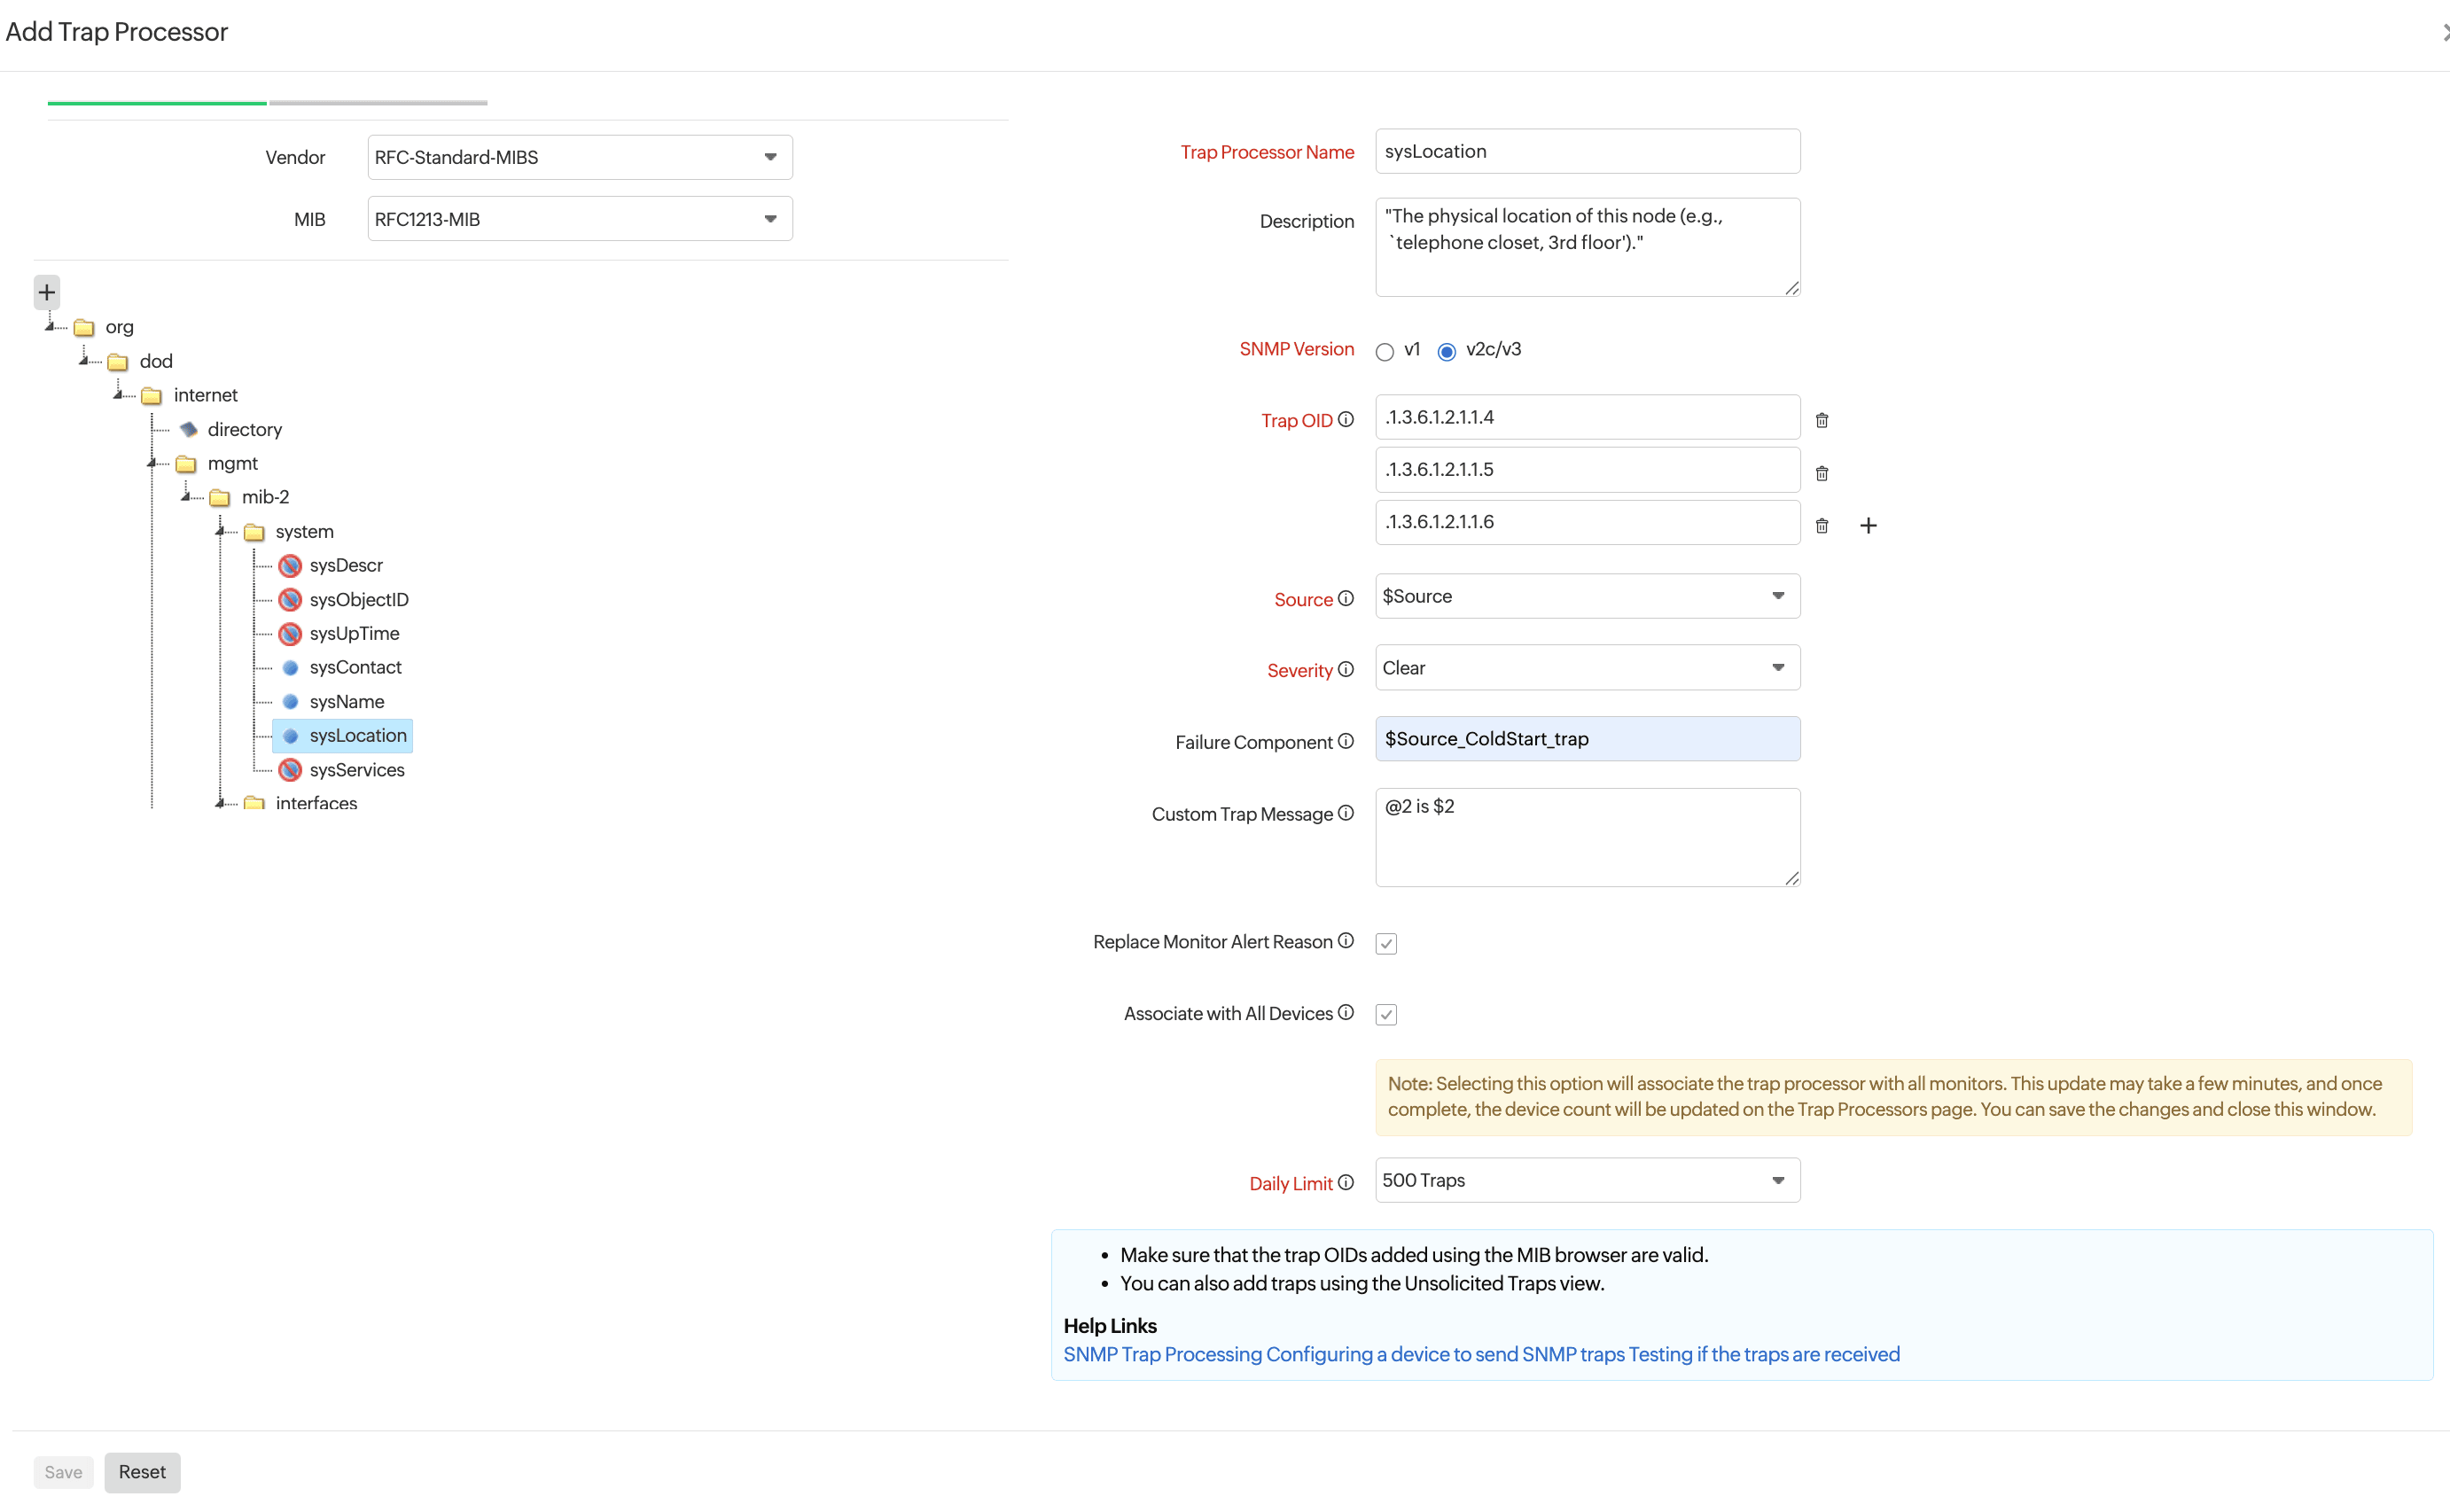Remove the .1.3.6.1.2.1.1.5 OID with trash icon

point(1821,473)
